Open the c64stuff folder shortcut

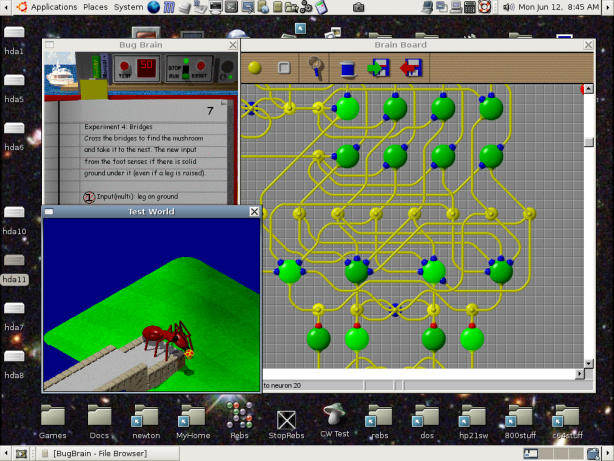pyautogui.click(x=567, y=421)
